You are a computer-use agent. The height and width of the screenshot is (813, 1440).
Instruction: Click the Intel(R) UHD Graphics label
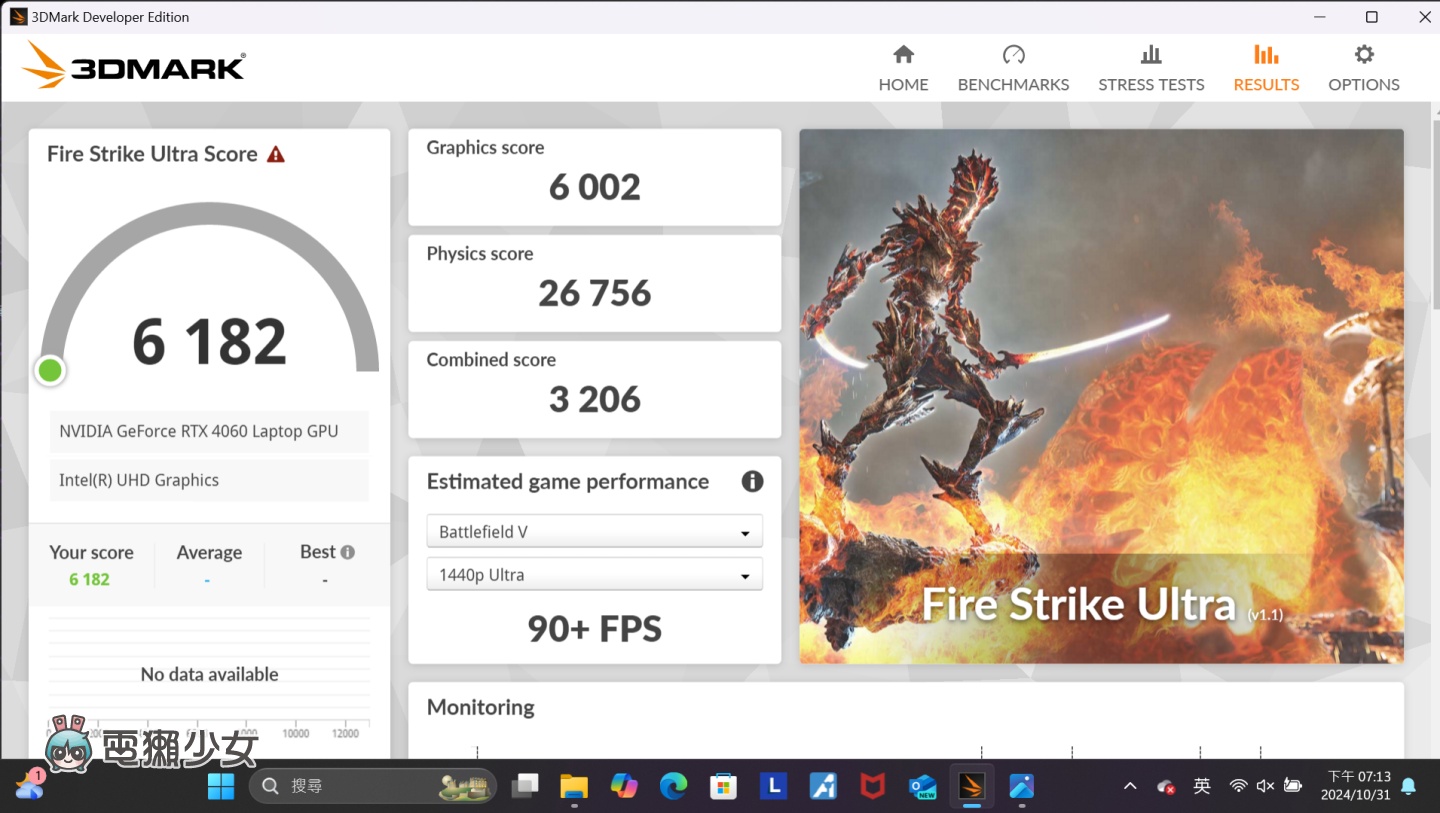(209, 480)
